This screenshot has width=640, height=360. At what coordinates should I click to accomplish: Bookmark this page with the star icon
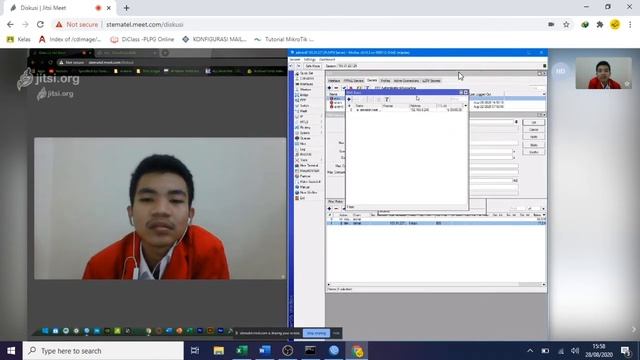[x=566, y=24]
